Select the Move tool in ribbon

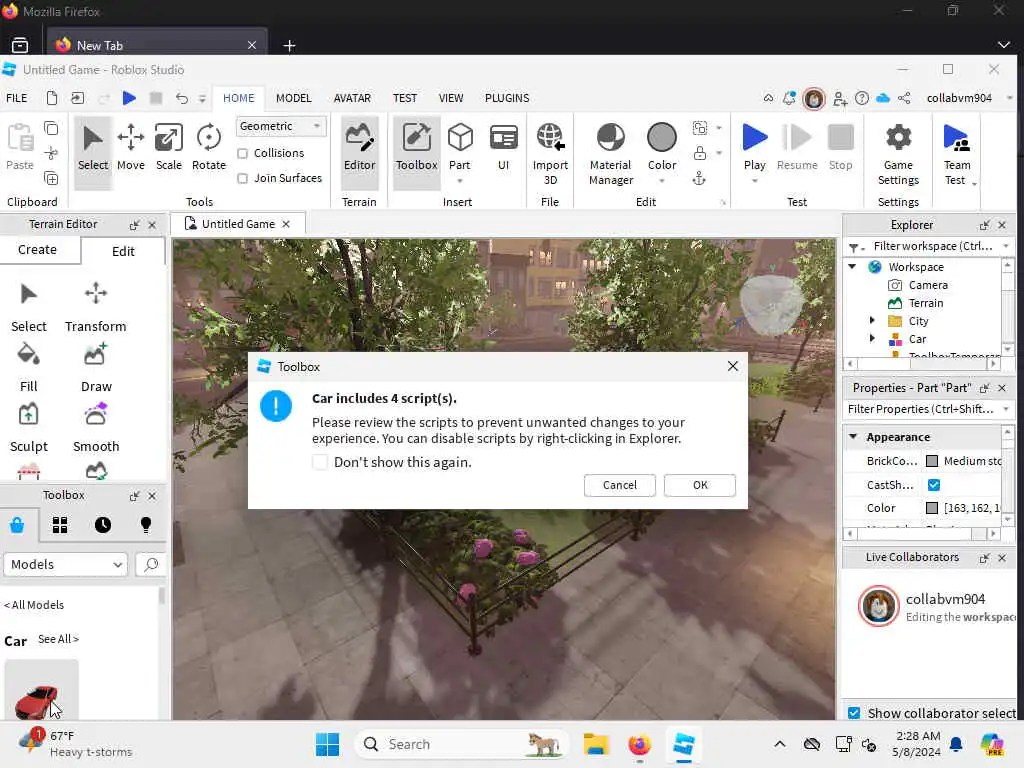pos(131,148)
